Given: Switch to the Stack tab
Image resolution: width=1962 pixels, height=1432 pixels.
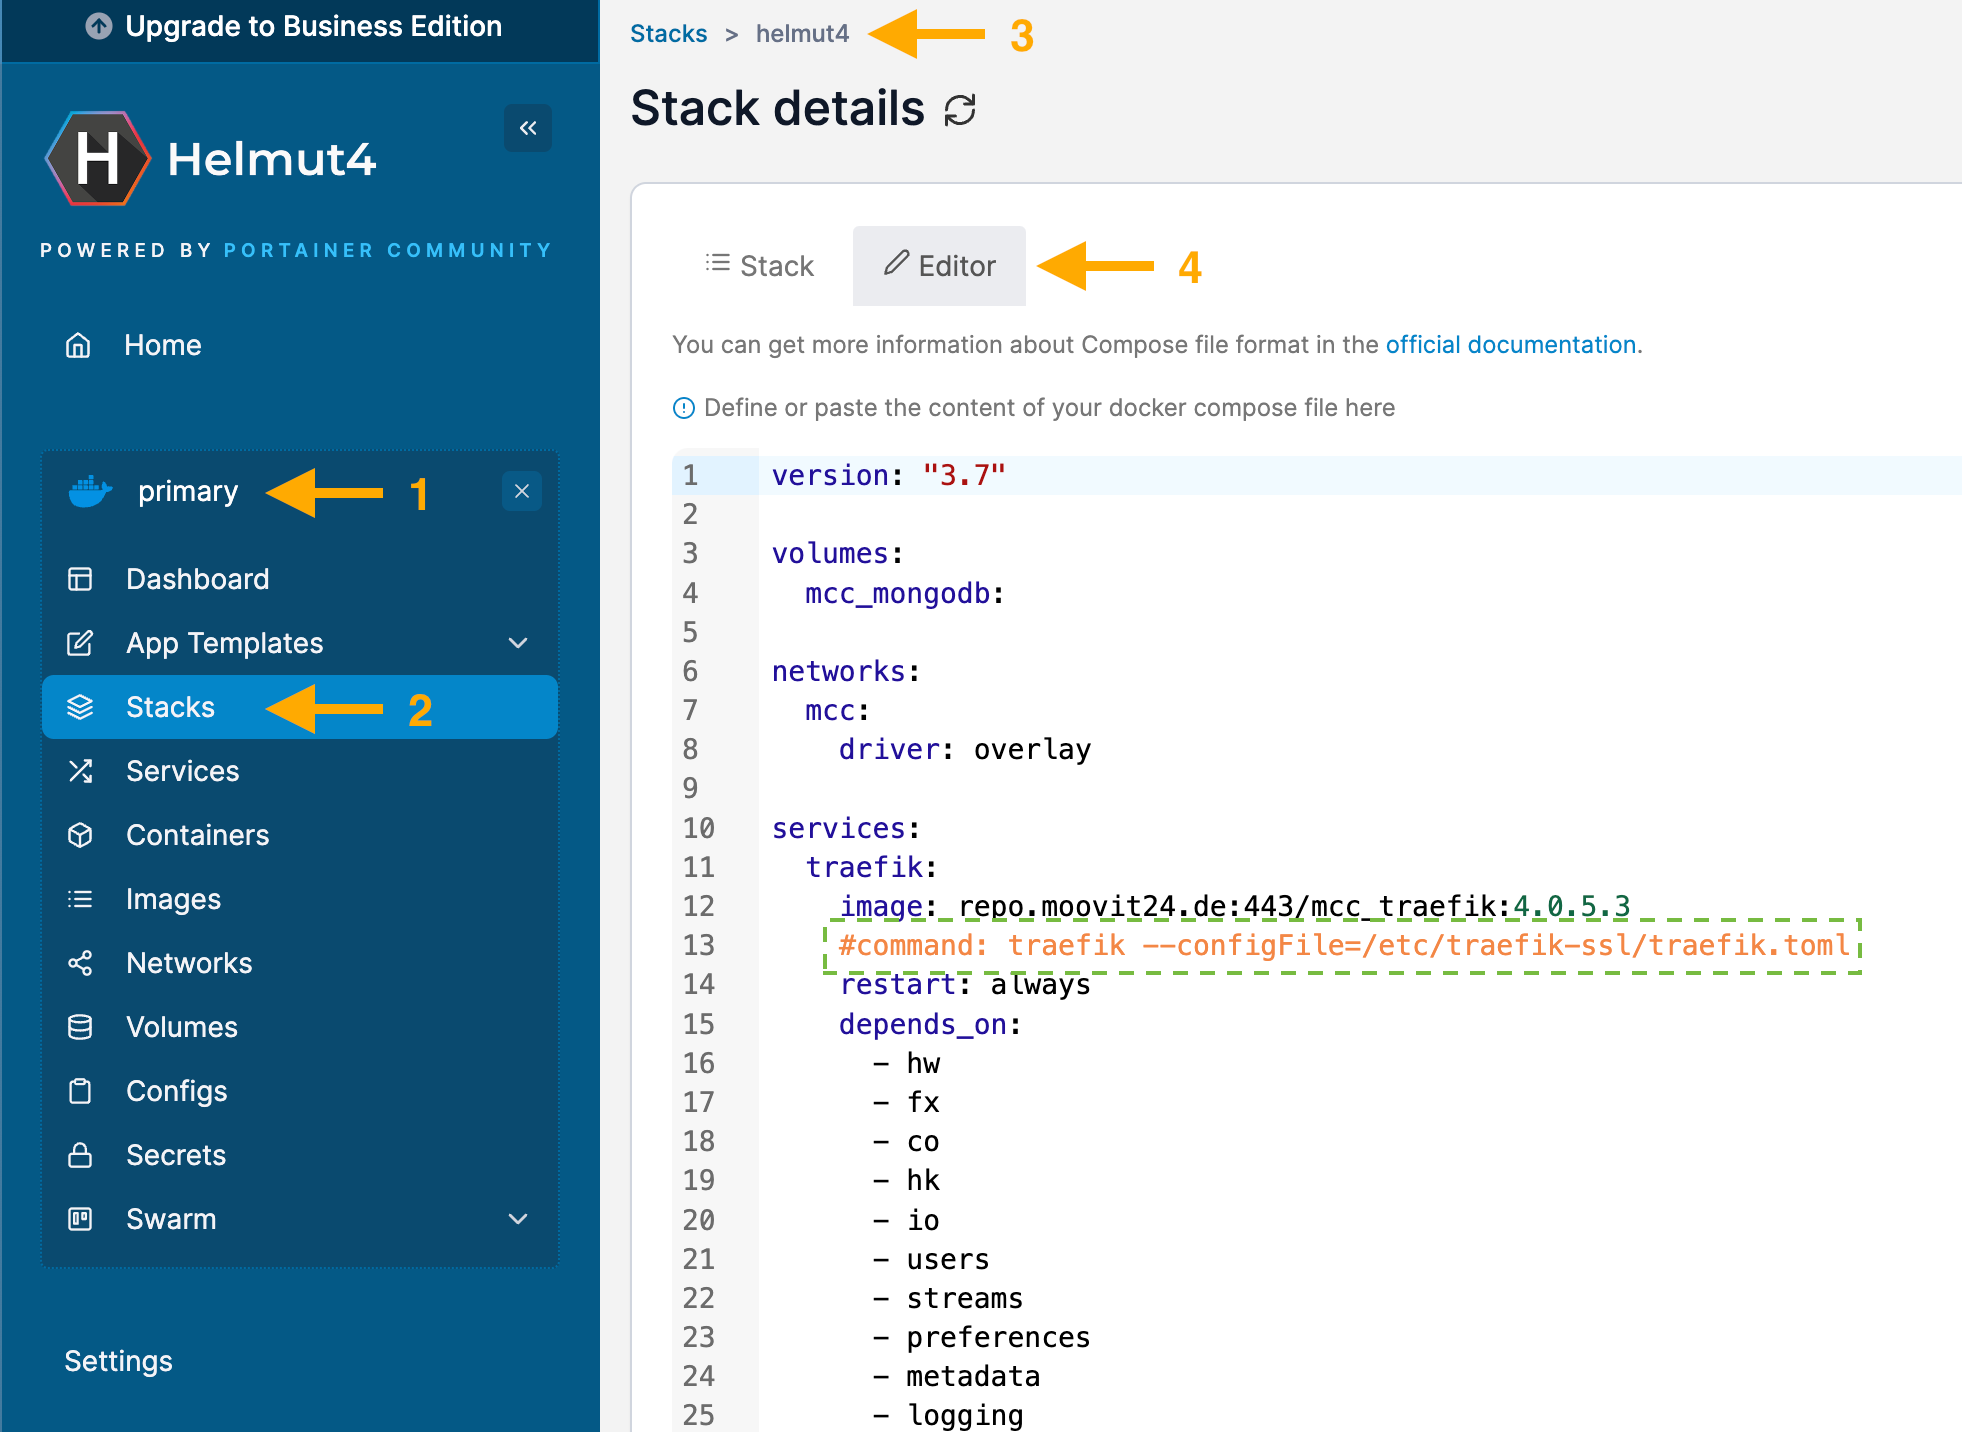Looking at the screenshot, I should pos(760,266).
